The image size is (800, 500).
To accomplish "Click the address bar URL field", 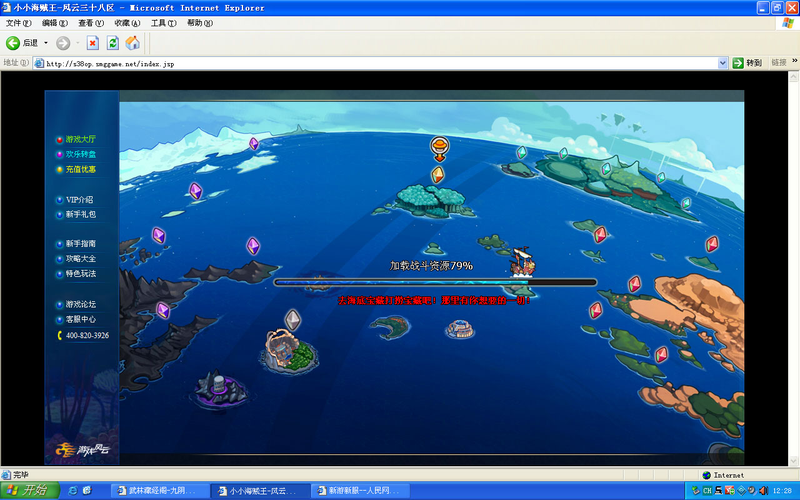I will pos(378,63).
